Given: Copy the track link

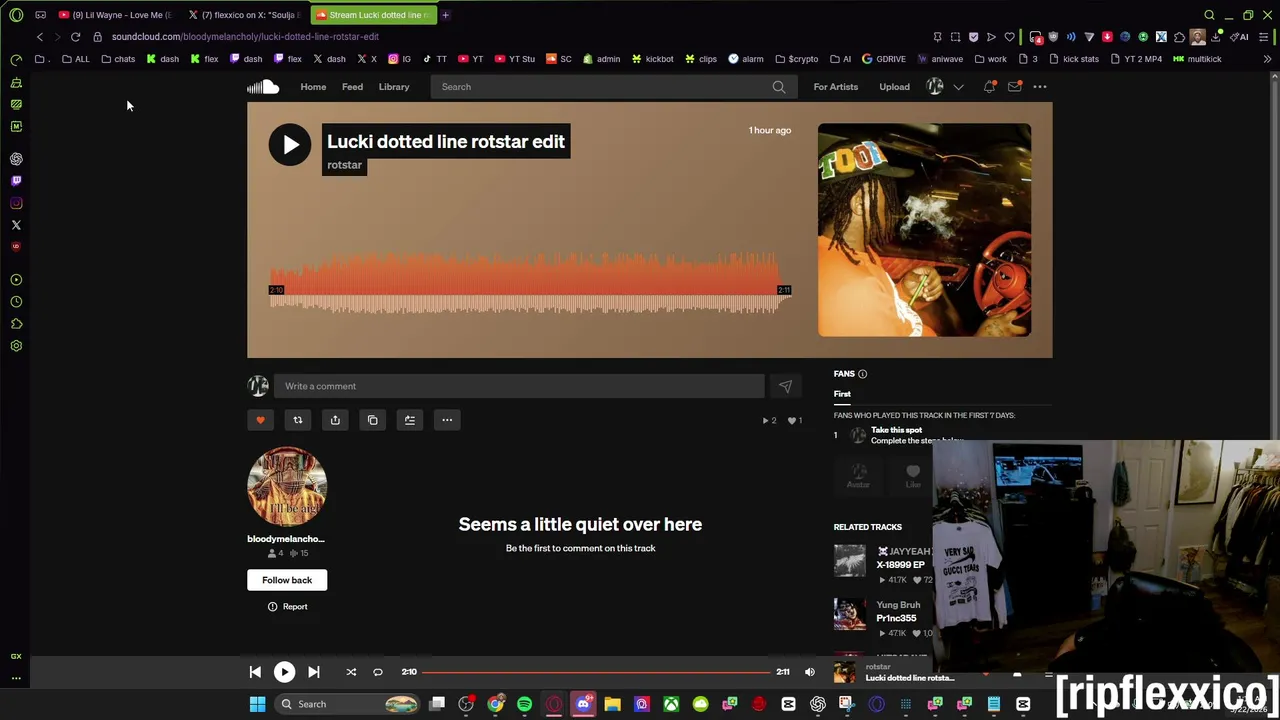Looking at the screenshot, I should 372,420.
